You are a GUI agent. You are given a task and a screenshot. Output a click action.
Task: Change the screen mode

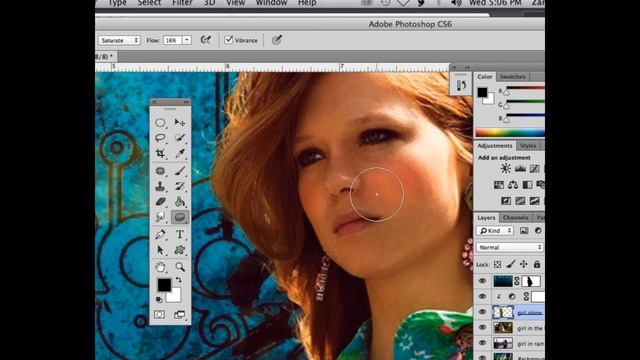[179, 315]
